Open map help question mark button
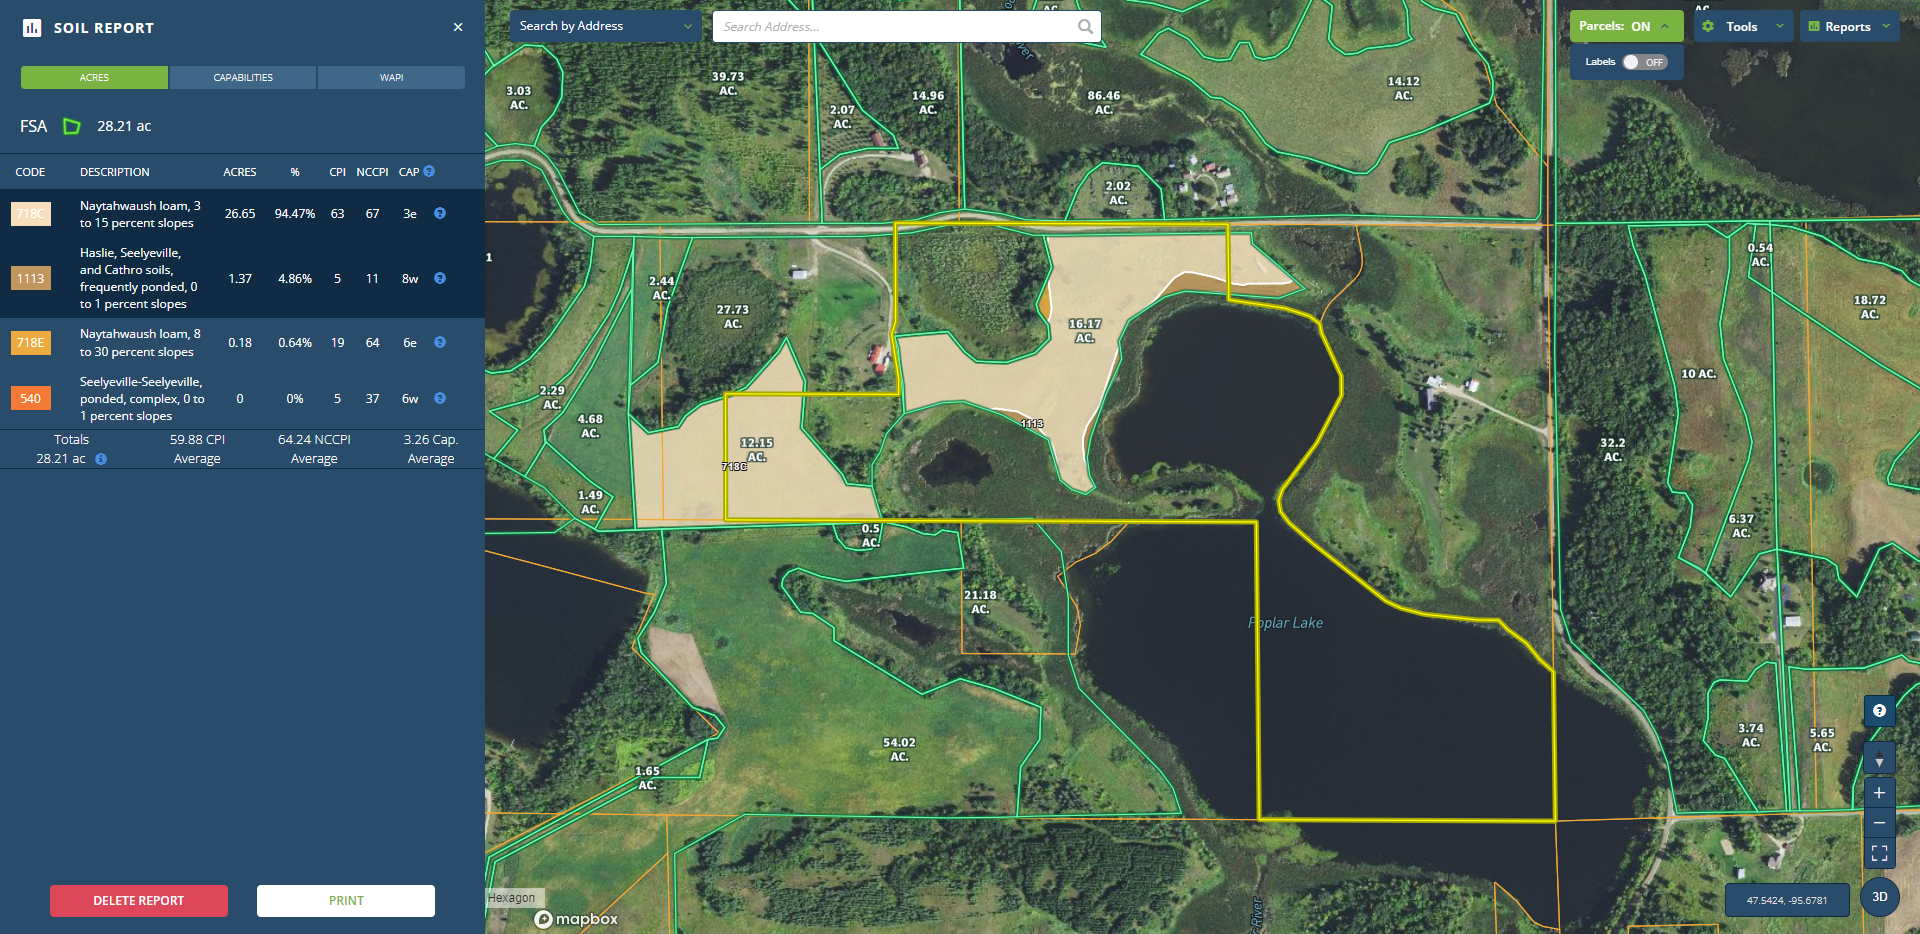The height and width of the screenshot is (934, 1920). coord(1879,711)
